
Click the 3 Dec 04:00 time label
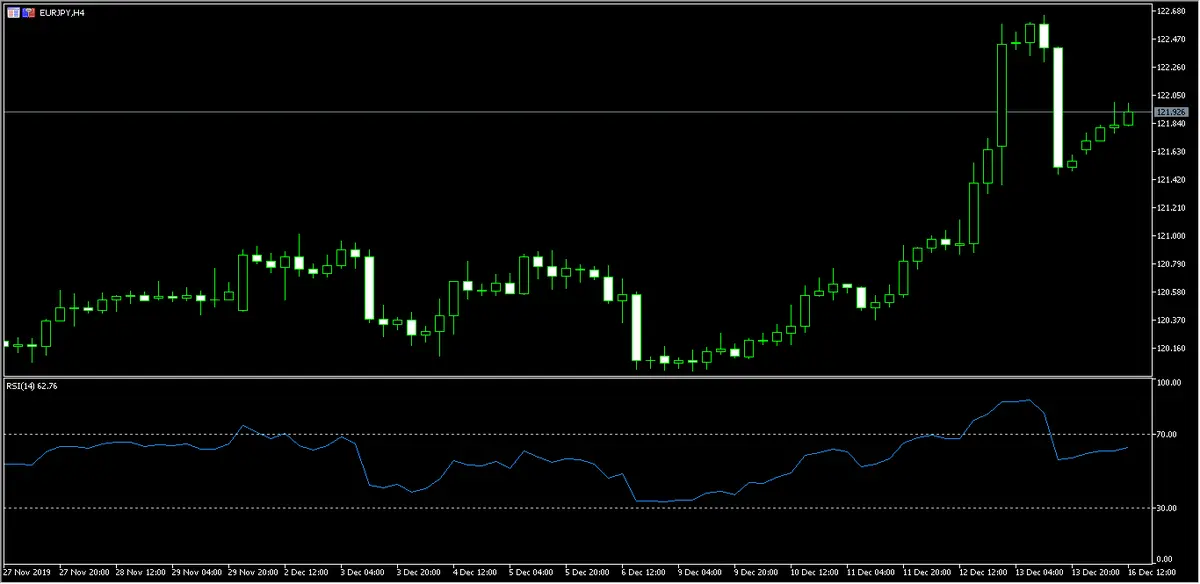coord(362,574)
